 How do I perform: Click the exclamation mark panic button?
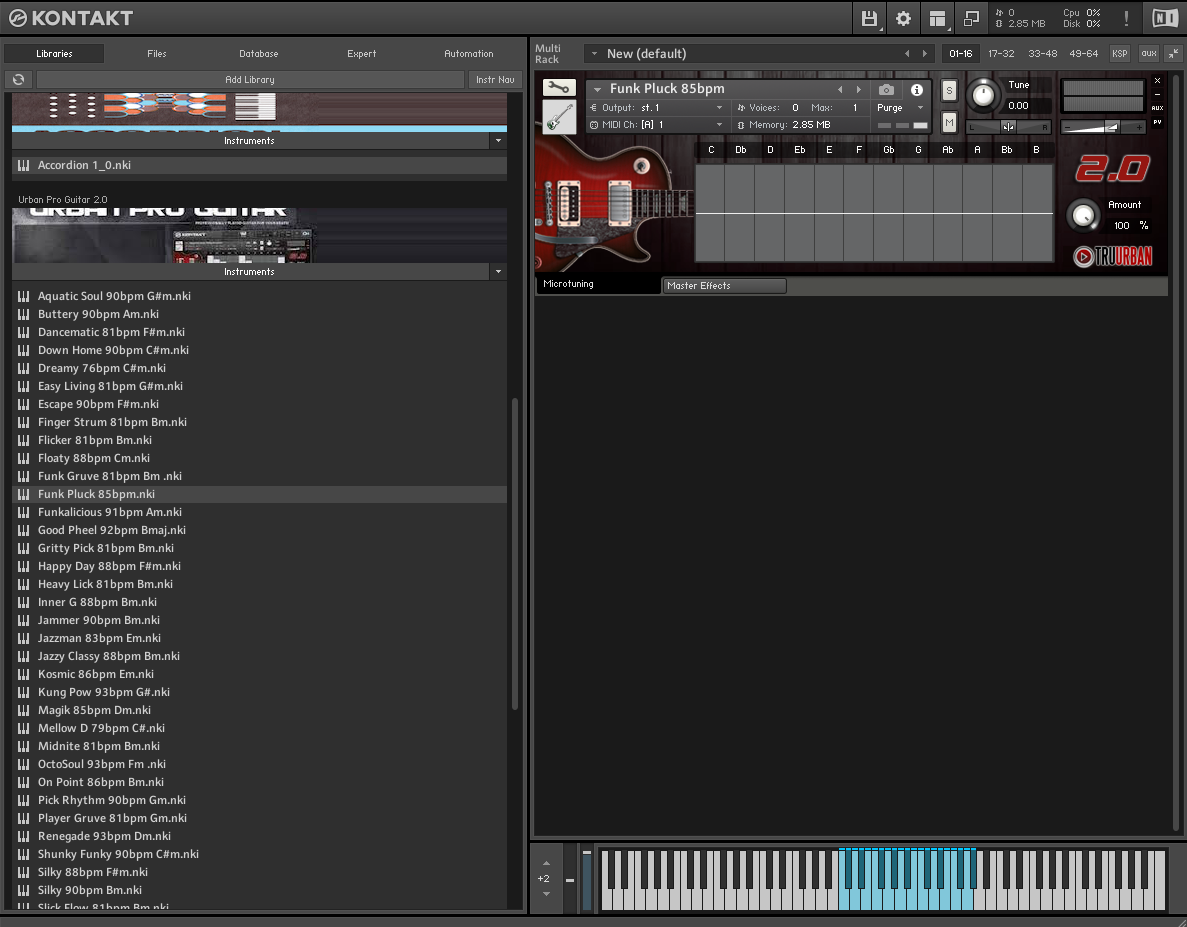coord(1126,18)
